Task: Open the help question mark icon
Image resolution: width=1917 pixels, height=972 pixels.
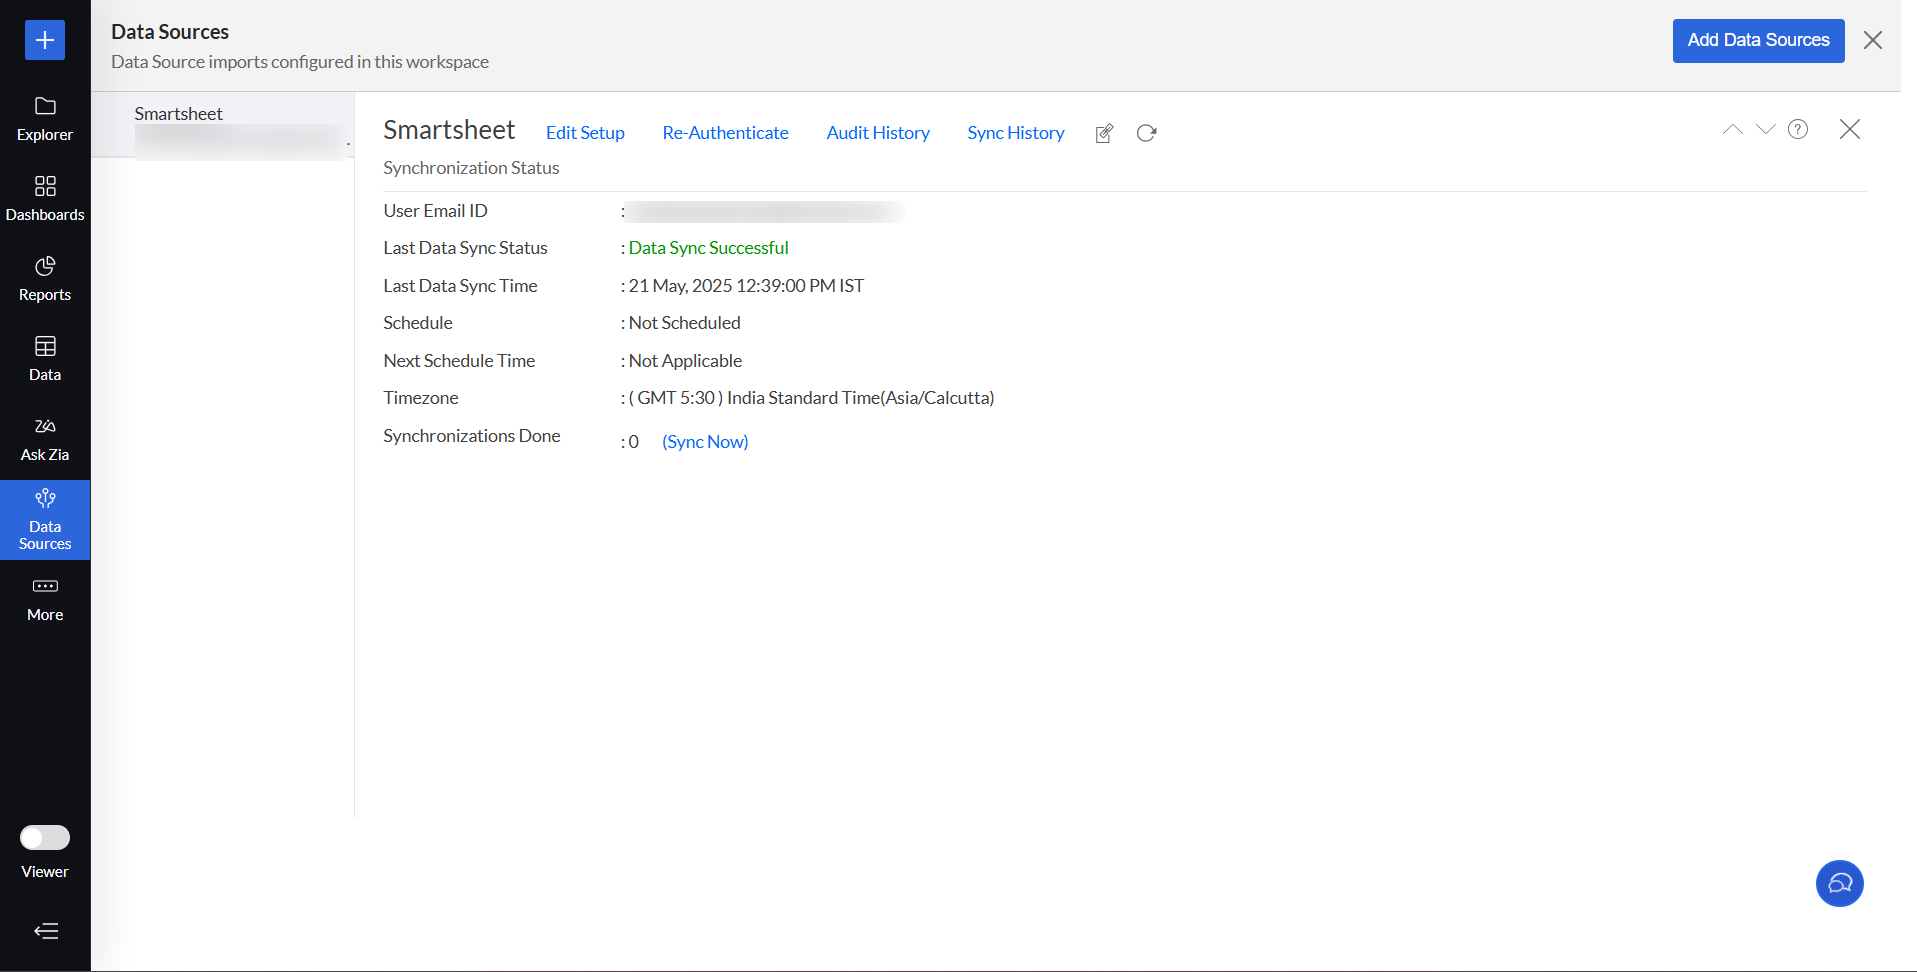Action: (x=1798, y=129)
